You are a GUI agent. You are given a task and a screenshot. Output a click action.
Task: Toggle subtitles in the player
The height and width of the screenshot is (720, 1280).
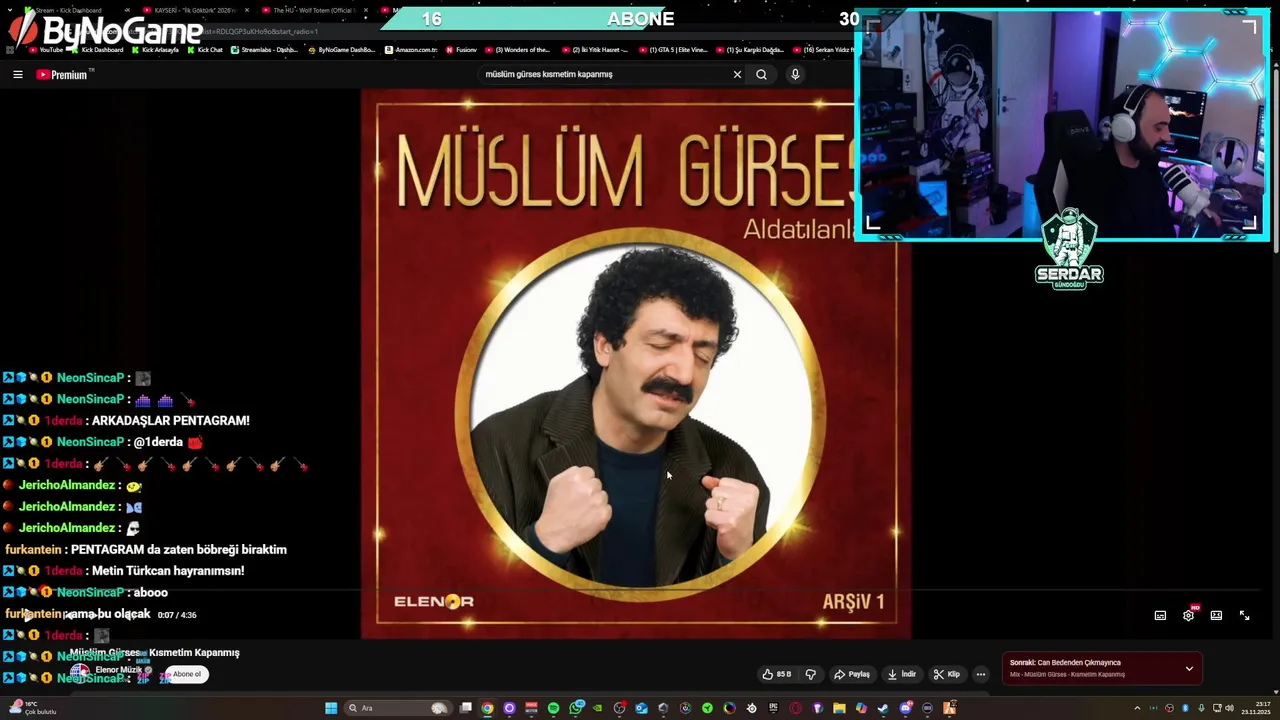tap(1160, 615)
